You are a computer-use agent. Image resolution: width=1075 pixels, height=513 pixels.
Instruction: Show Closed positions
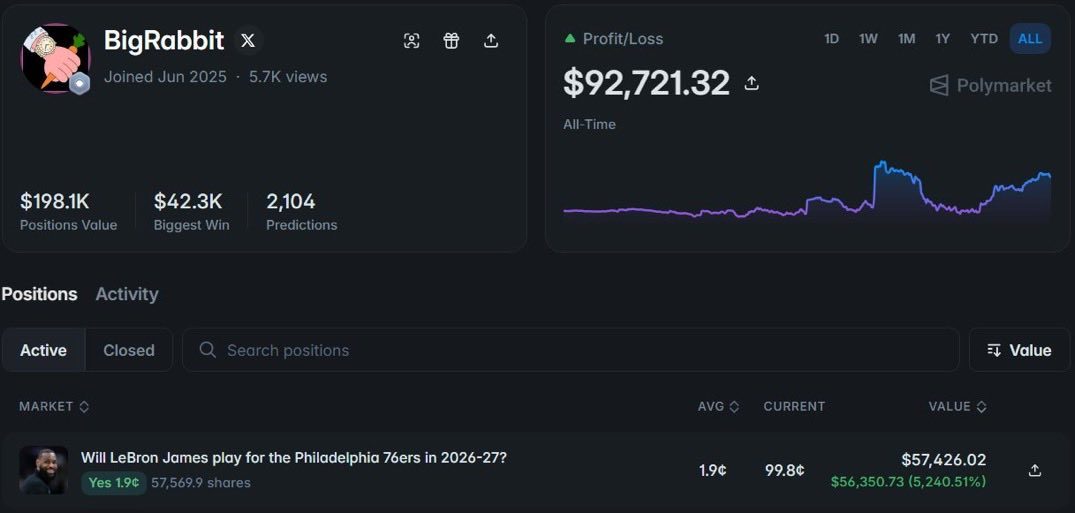click(x=129, y=350)
